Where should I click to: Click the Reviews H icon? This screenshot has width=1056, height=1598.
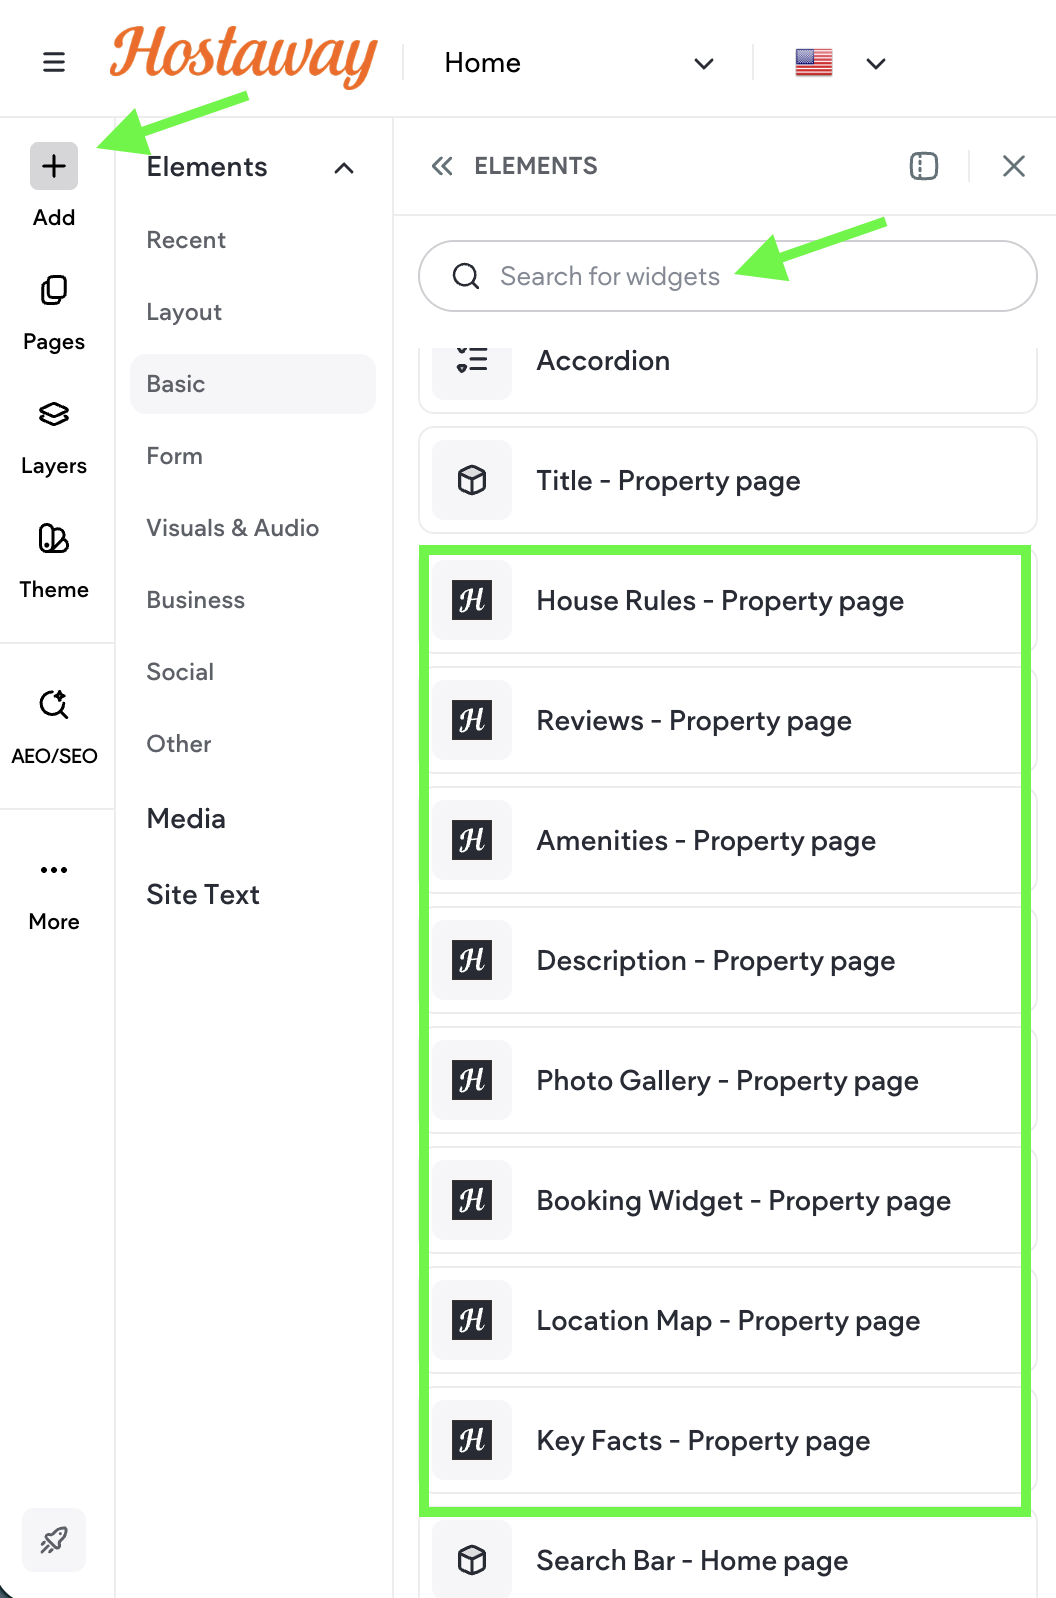472,720
